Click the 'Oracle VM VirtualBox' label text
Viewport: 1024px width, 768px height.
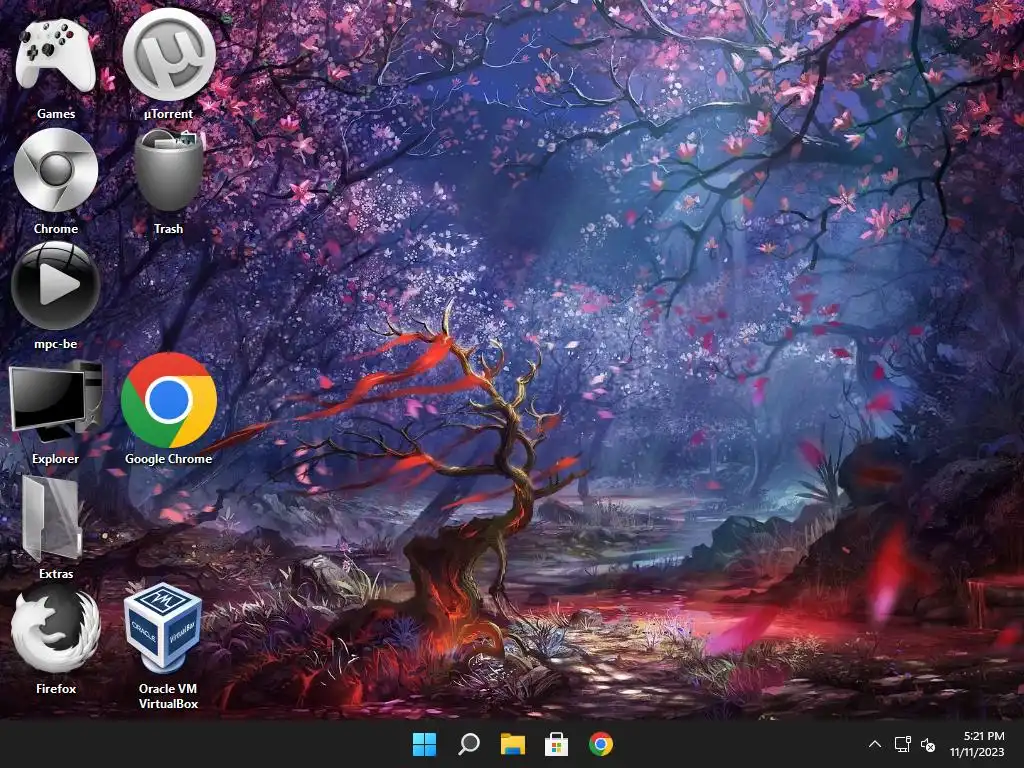[168, 696]
